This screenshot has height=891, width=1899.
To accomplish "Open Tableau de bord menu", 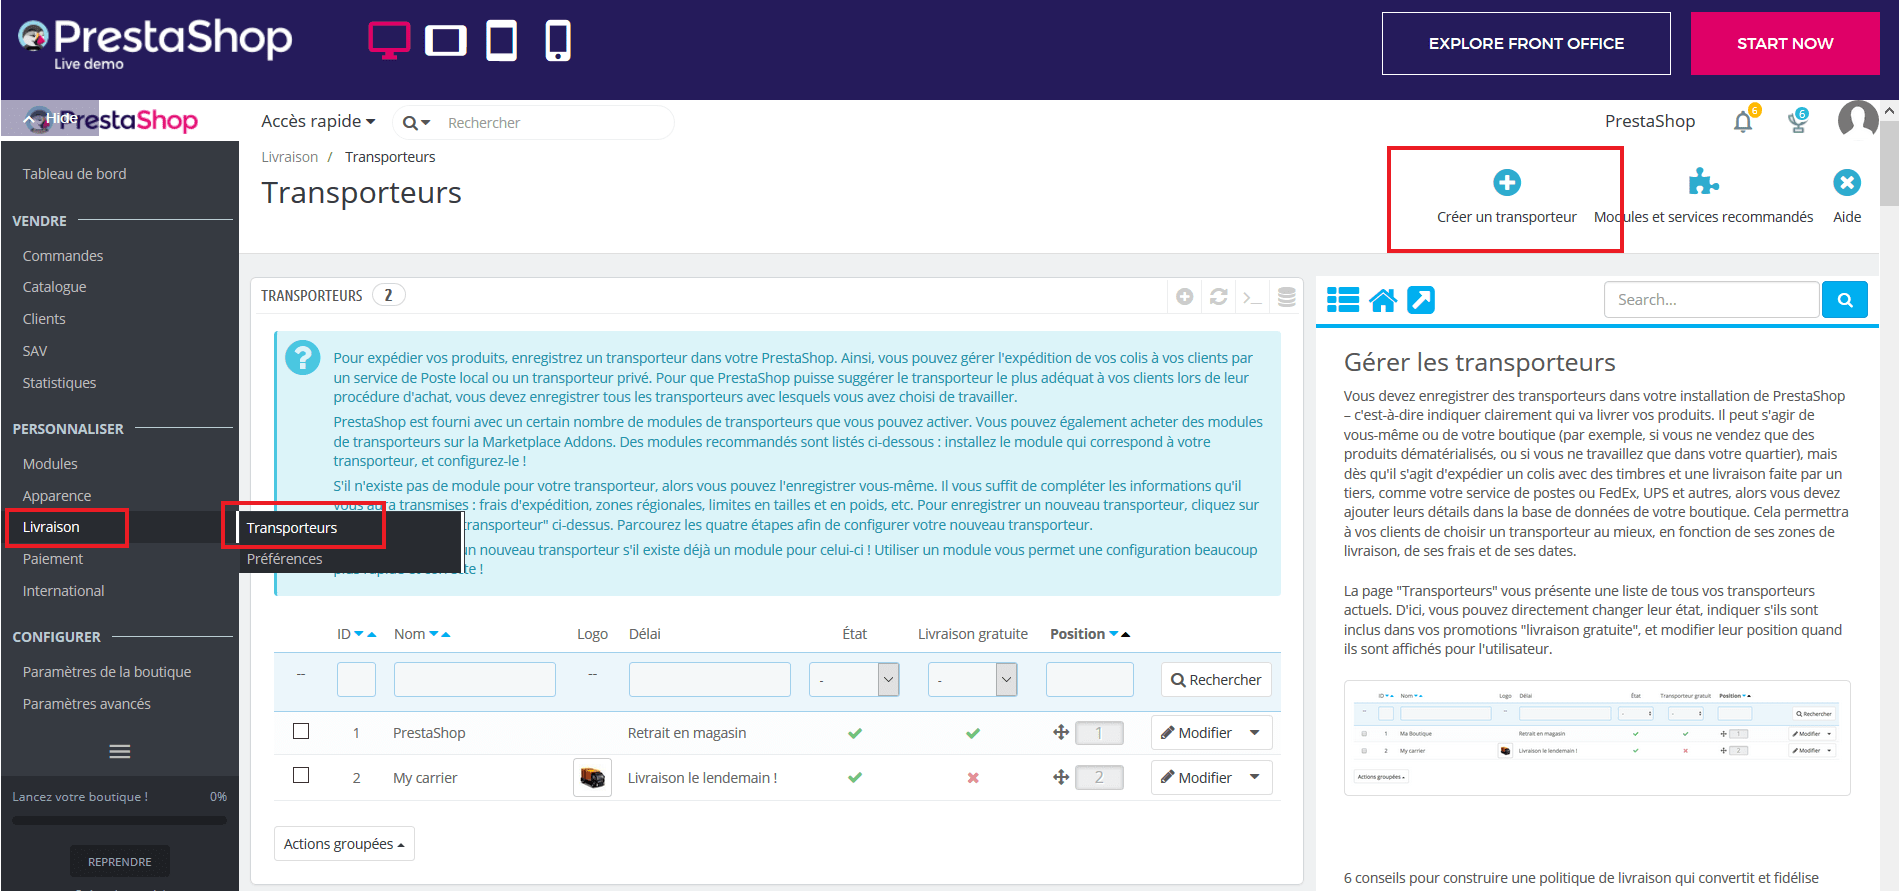I will pos(75,174).
